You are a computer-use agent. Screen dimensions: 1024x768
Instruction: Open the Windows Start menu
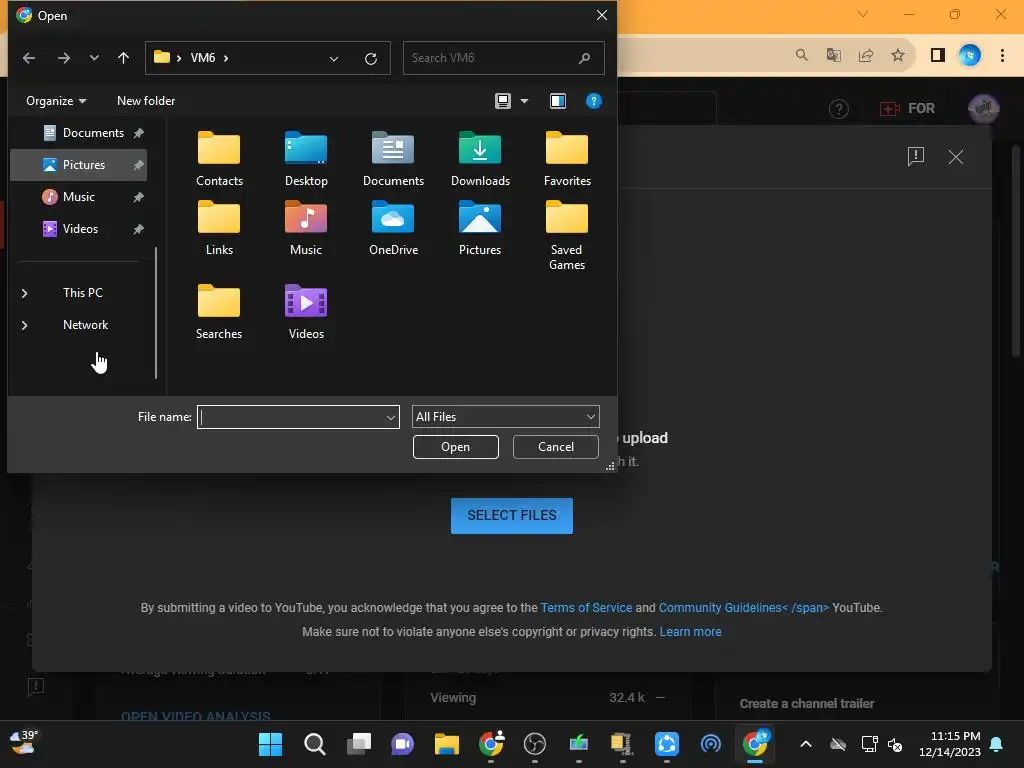(270, 744)
